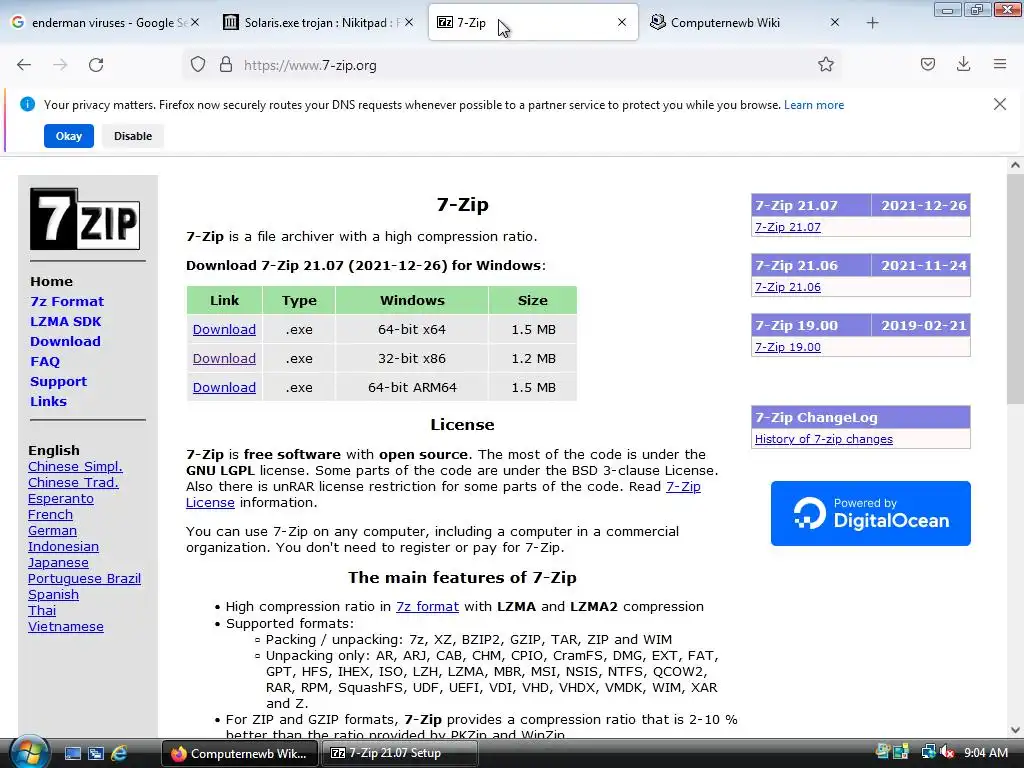Switch language to Chinese Trad.
Viewport: 1024px width, 768px height.
point(73,483)
